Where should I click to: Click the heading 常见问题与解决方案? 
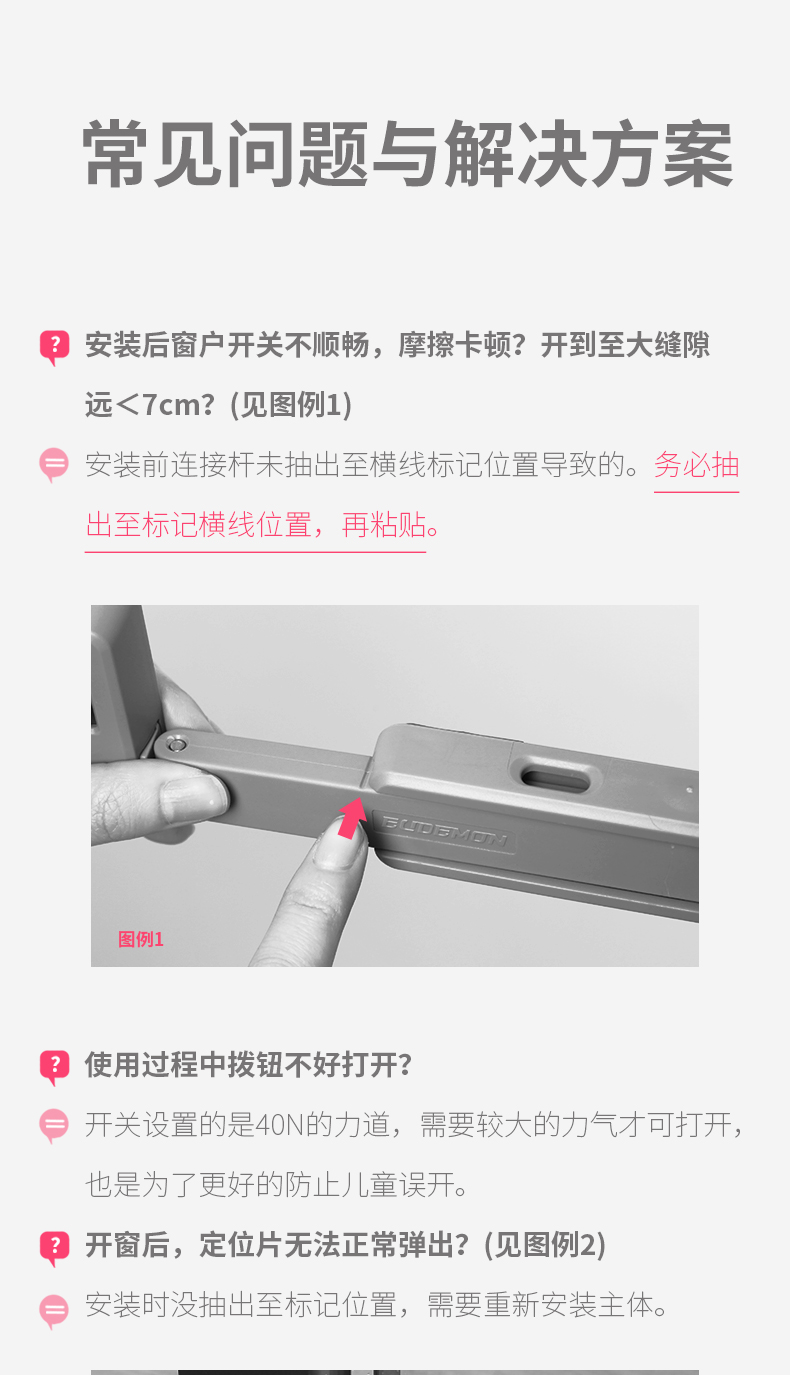click(408, 155)
